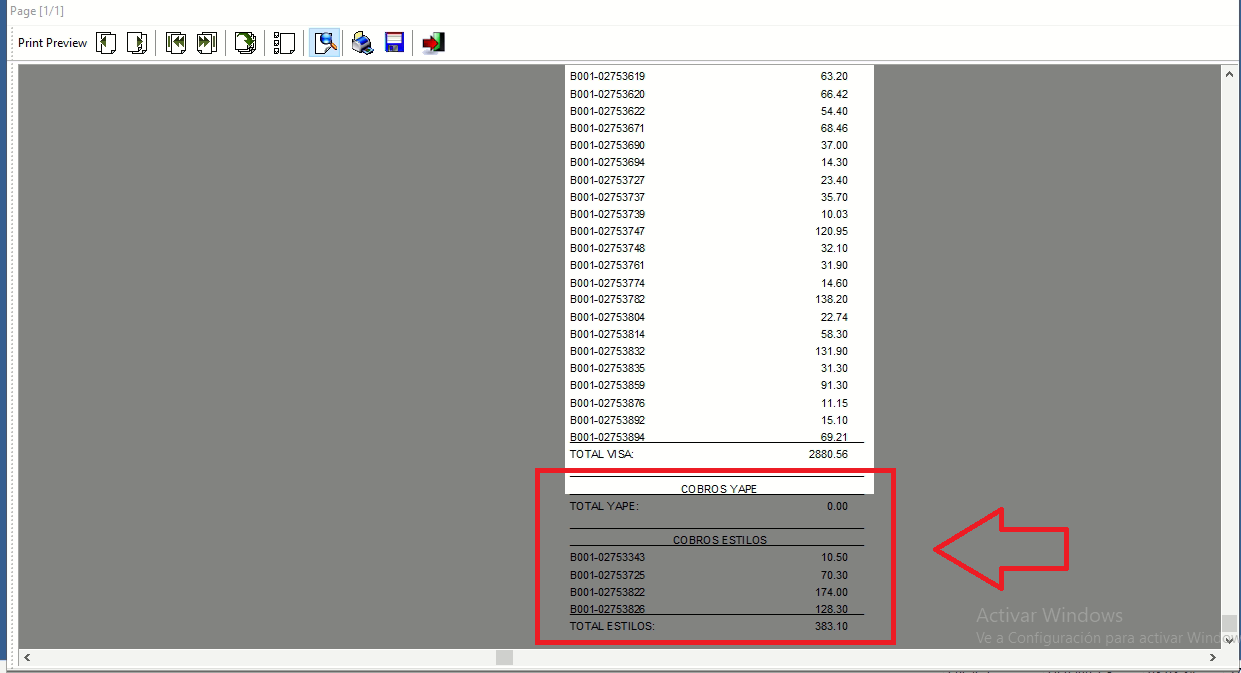Screen dimensions: 1241x673
Task: Jump to the first page
Action: (176, 43)
